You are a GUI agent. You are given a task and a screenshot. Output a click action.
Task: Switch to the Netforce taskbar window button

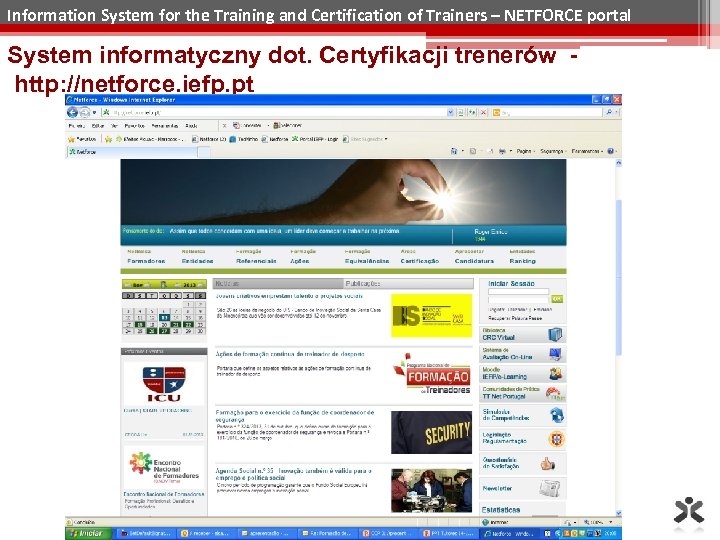click(x=508, y=533)
